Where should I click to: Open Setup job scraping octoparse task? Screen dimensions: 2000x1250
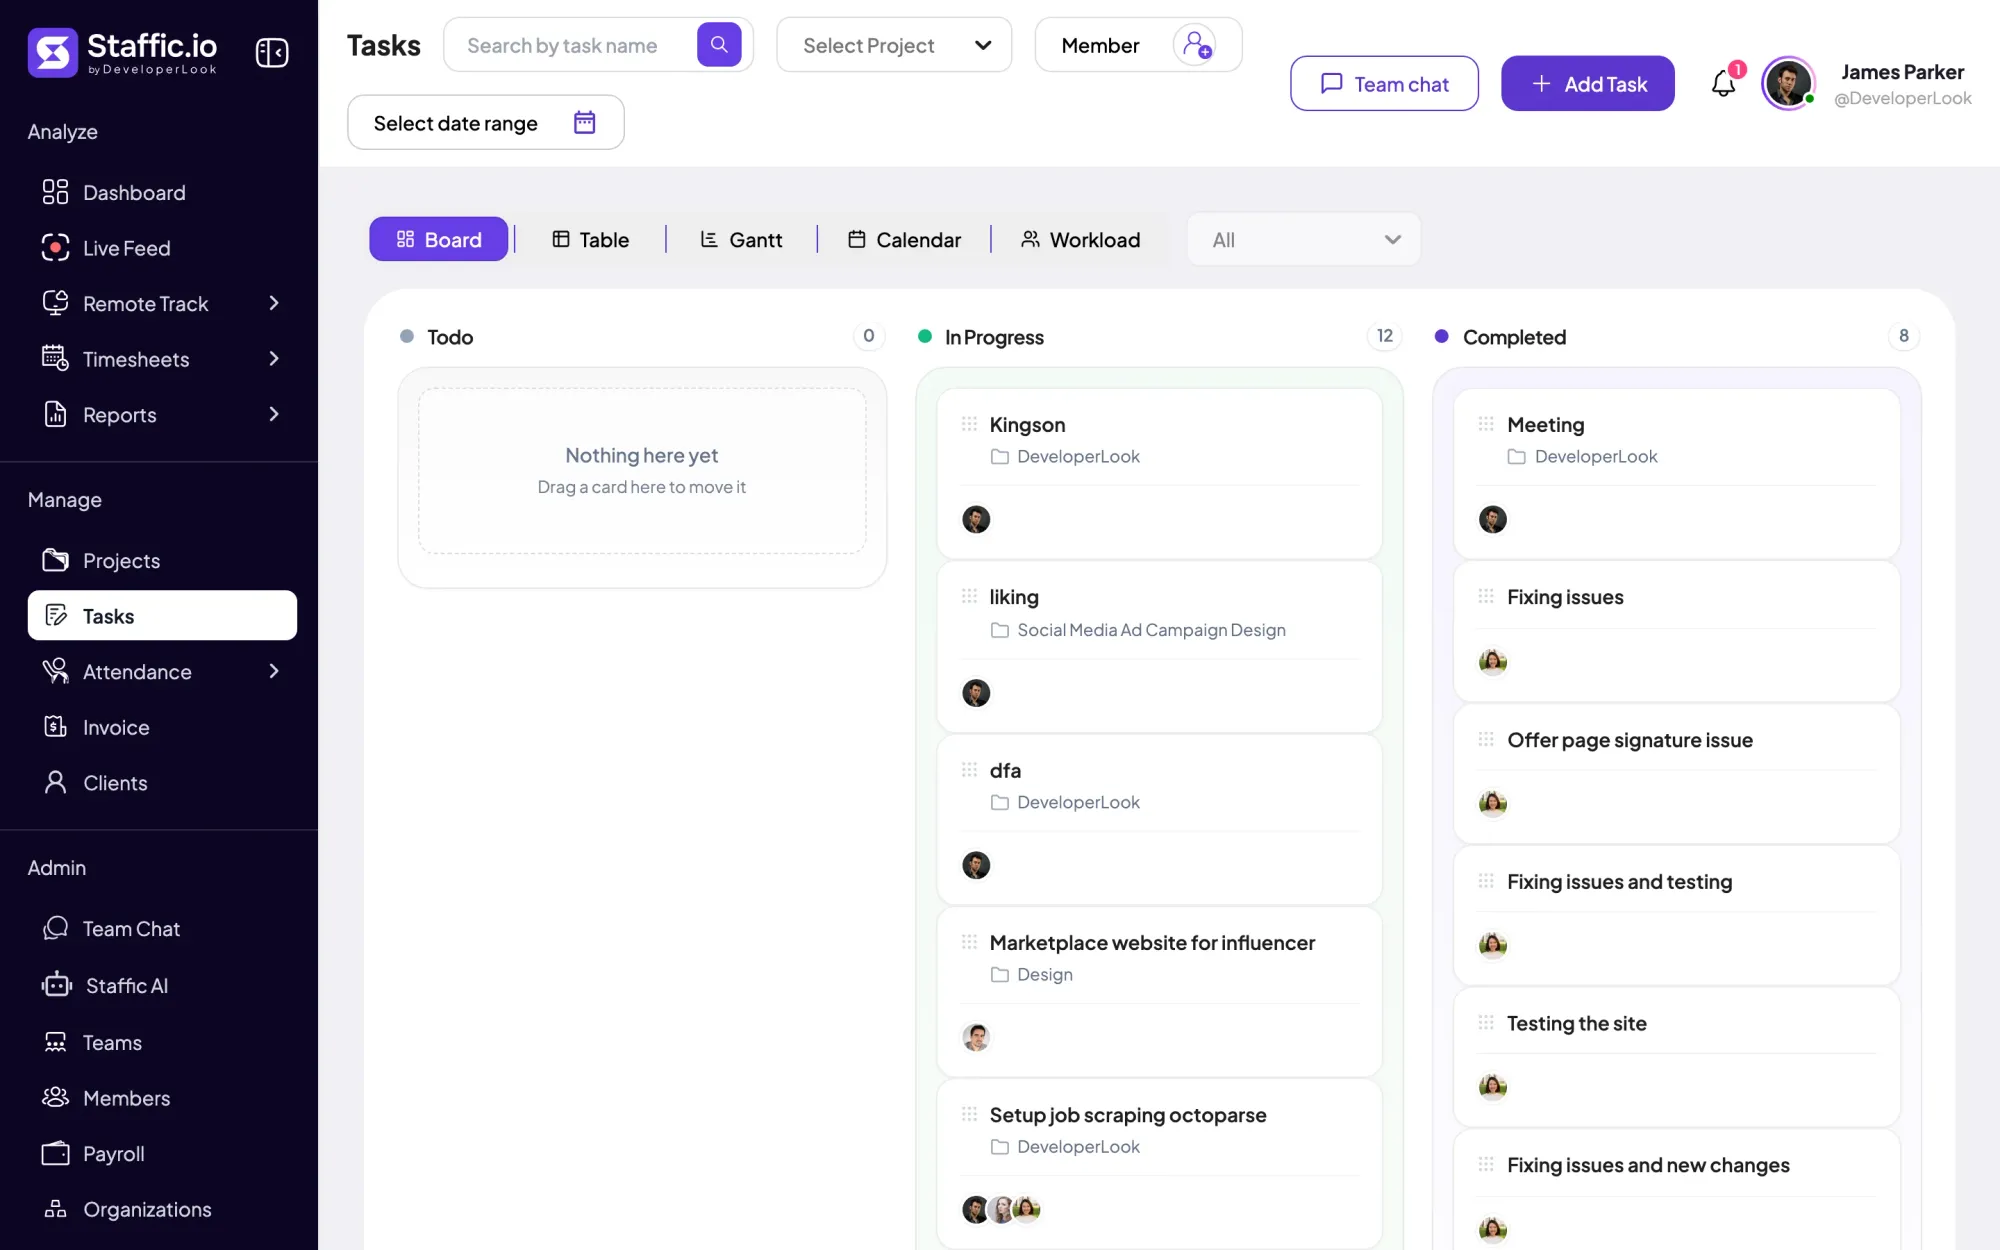tap(1127, 1114)
